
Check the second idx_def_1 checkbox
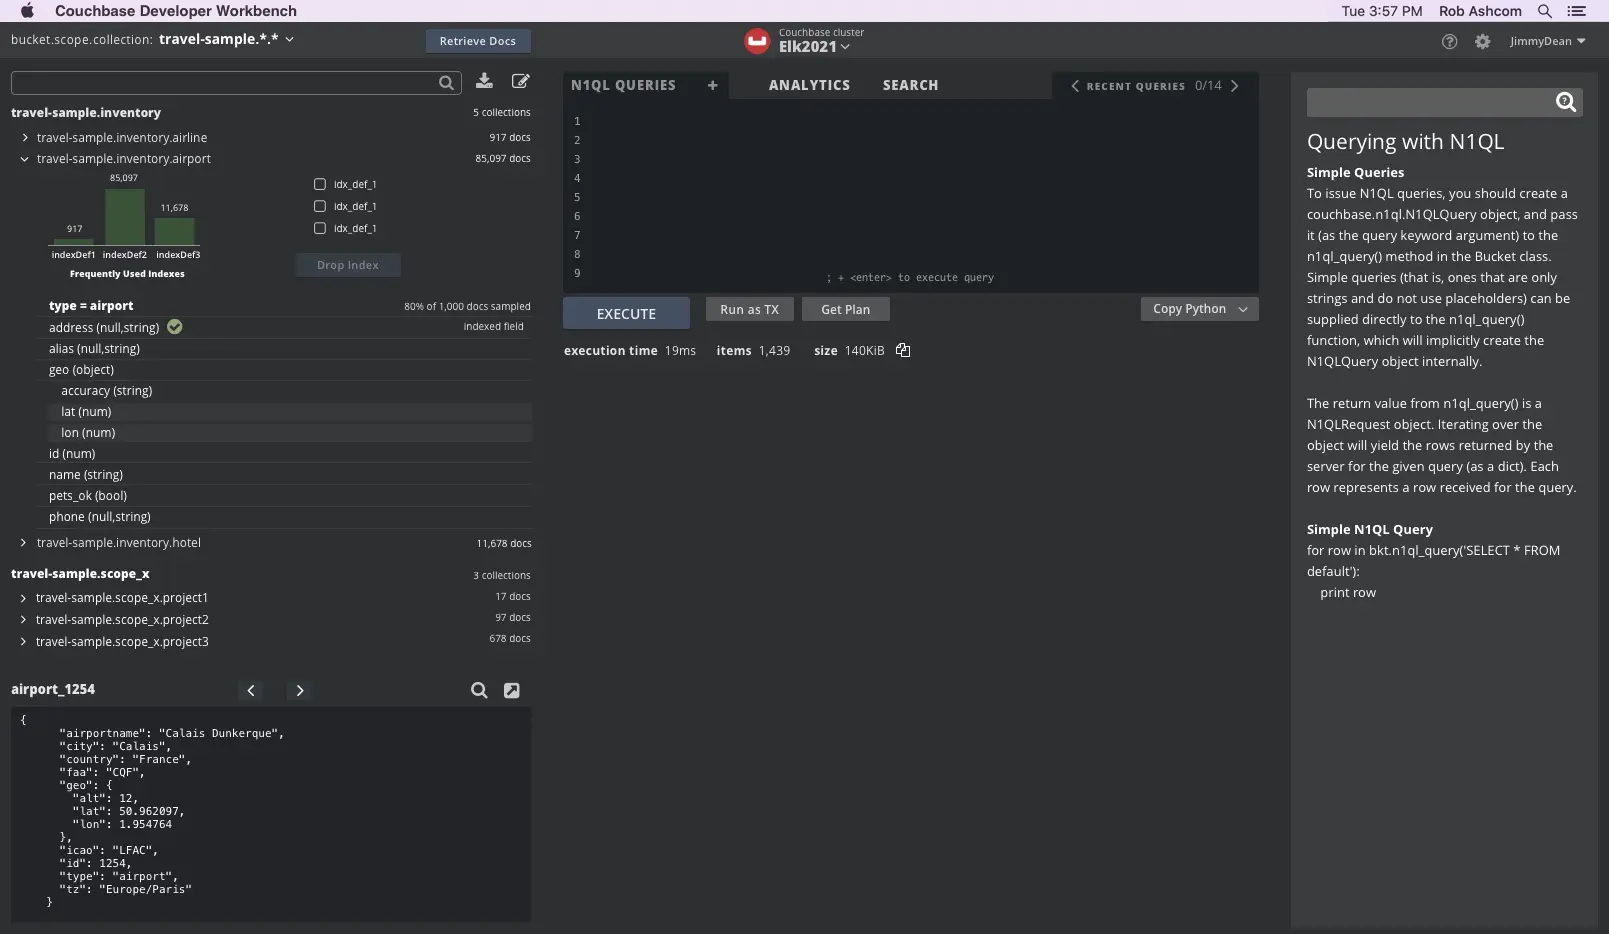(320, 206)
